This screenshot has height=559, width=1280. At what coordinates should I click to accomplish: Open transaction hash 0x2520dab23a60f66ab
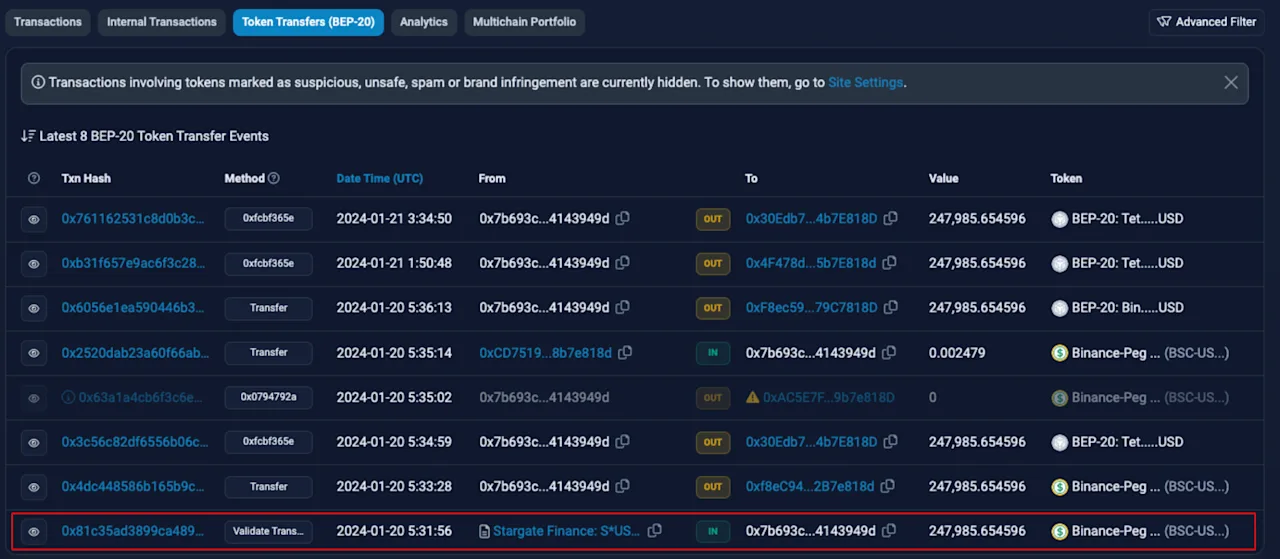coord(135,353)
